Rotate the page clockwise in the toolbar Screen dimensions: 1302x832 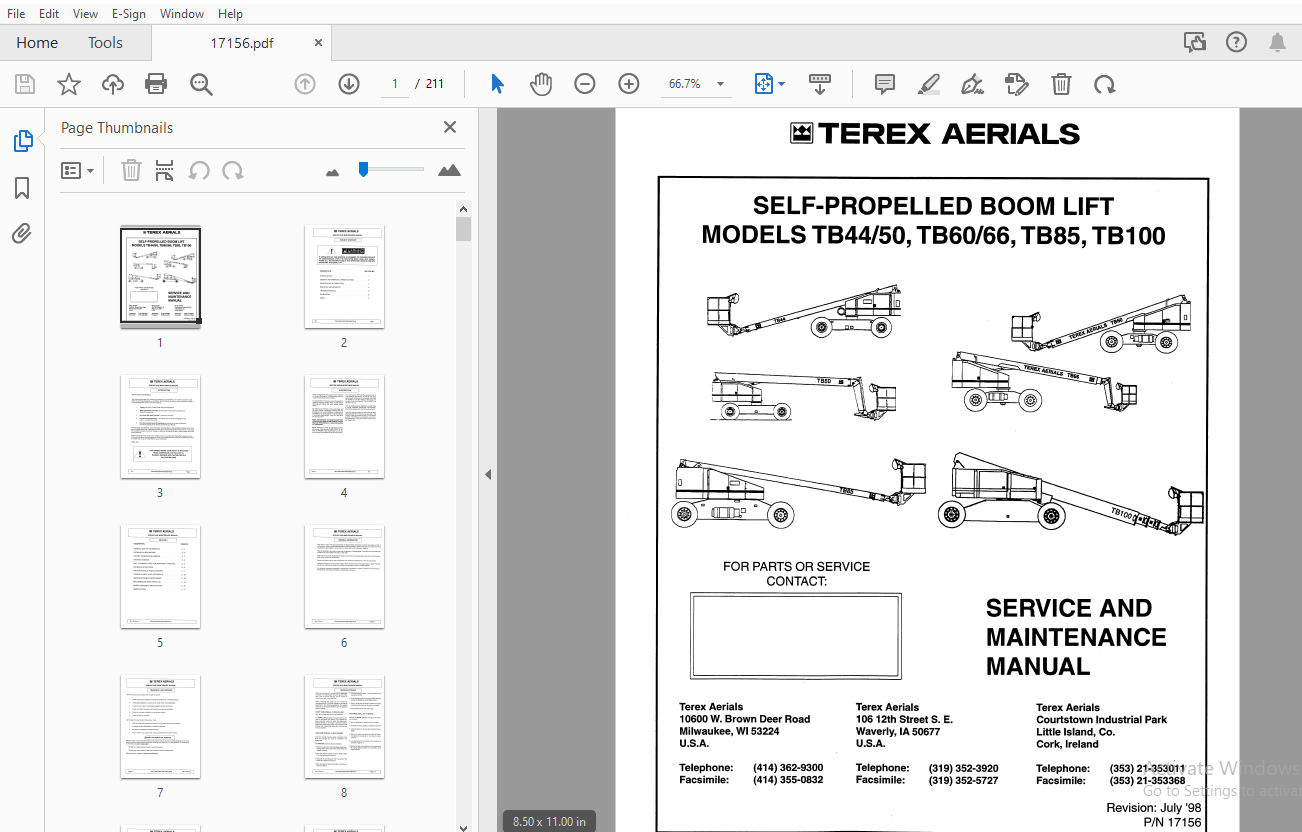click(1104, 84)
